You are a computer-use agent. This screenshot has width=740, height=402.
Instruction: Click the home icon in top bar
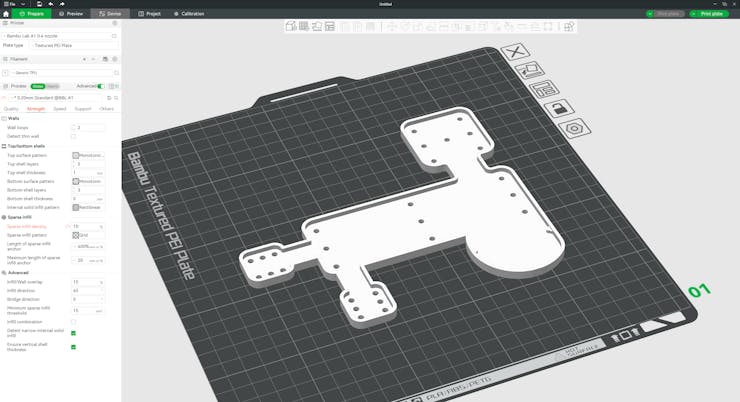point(6,14)
